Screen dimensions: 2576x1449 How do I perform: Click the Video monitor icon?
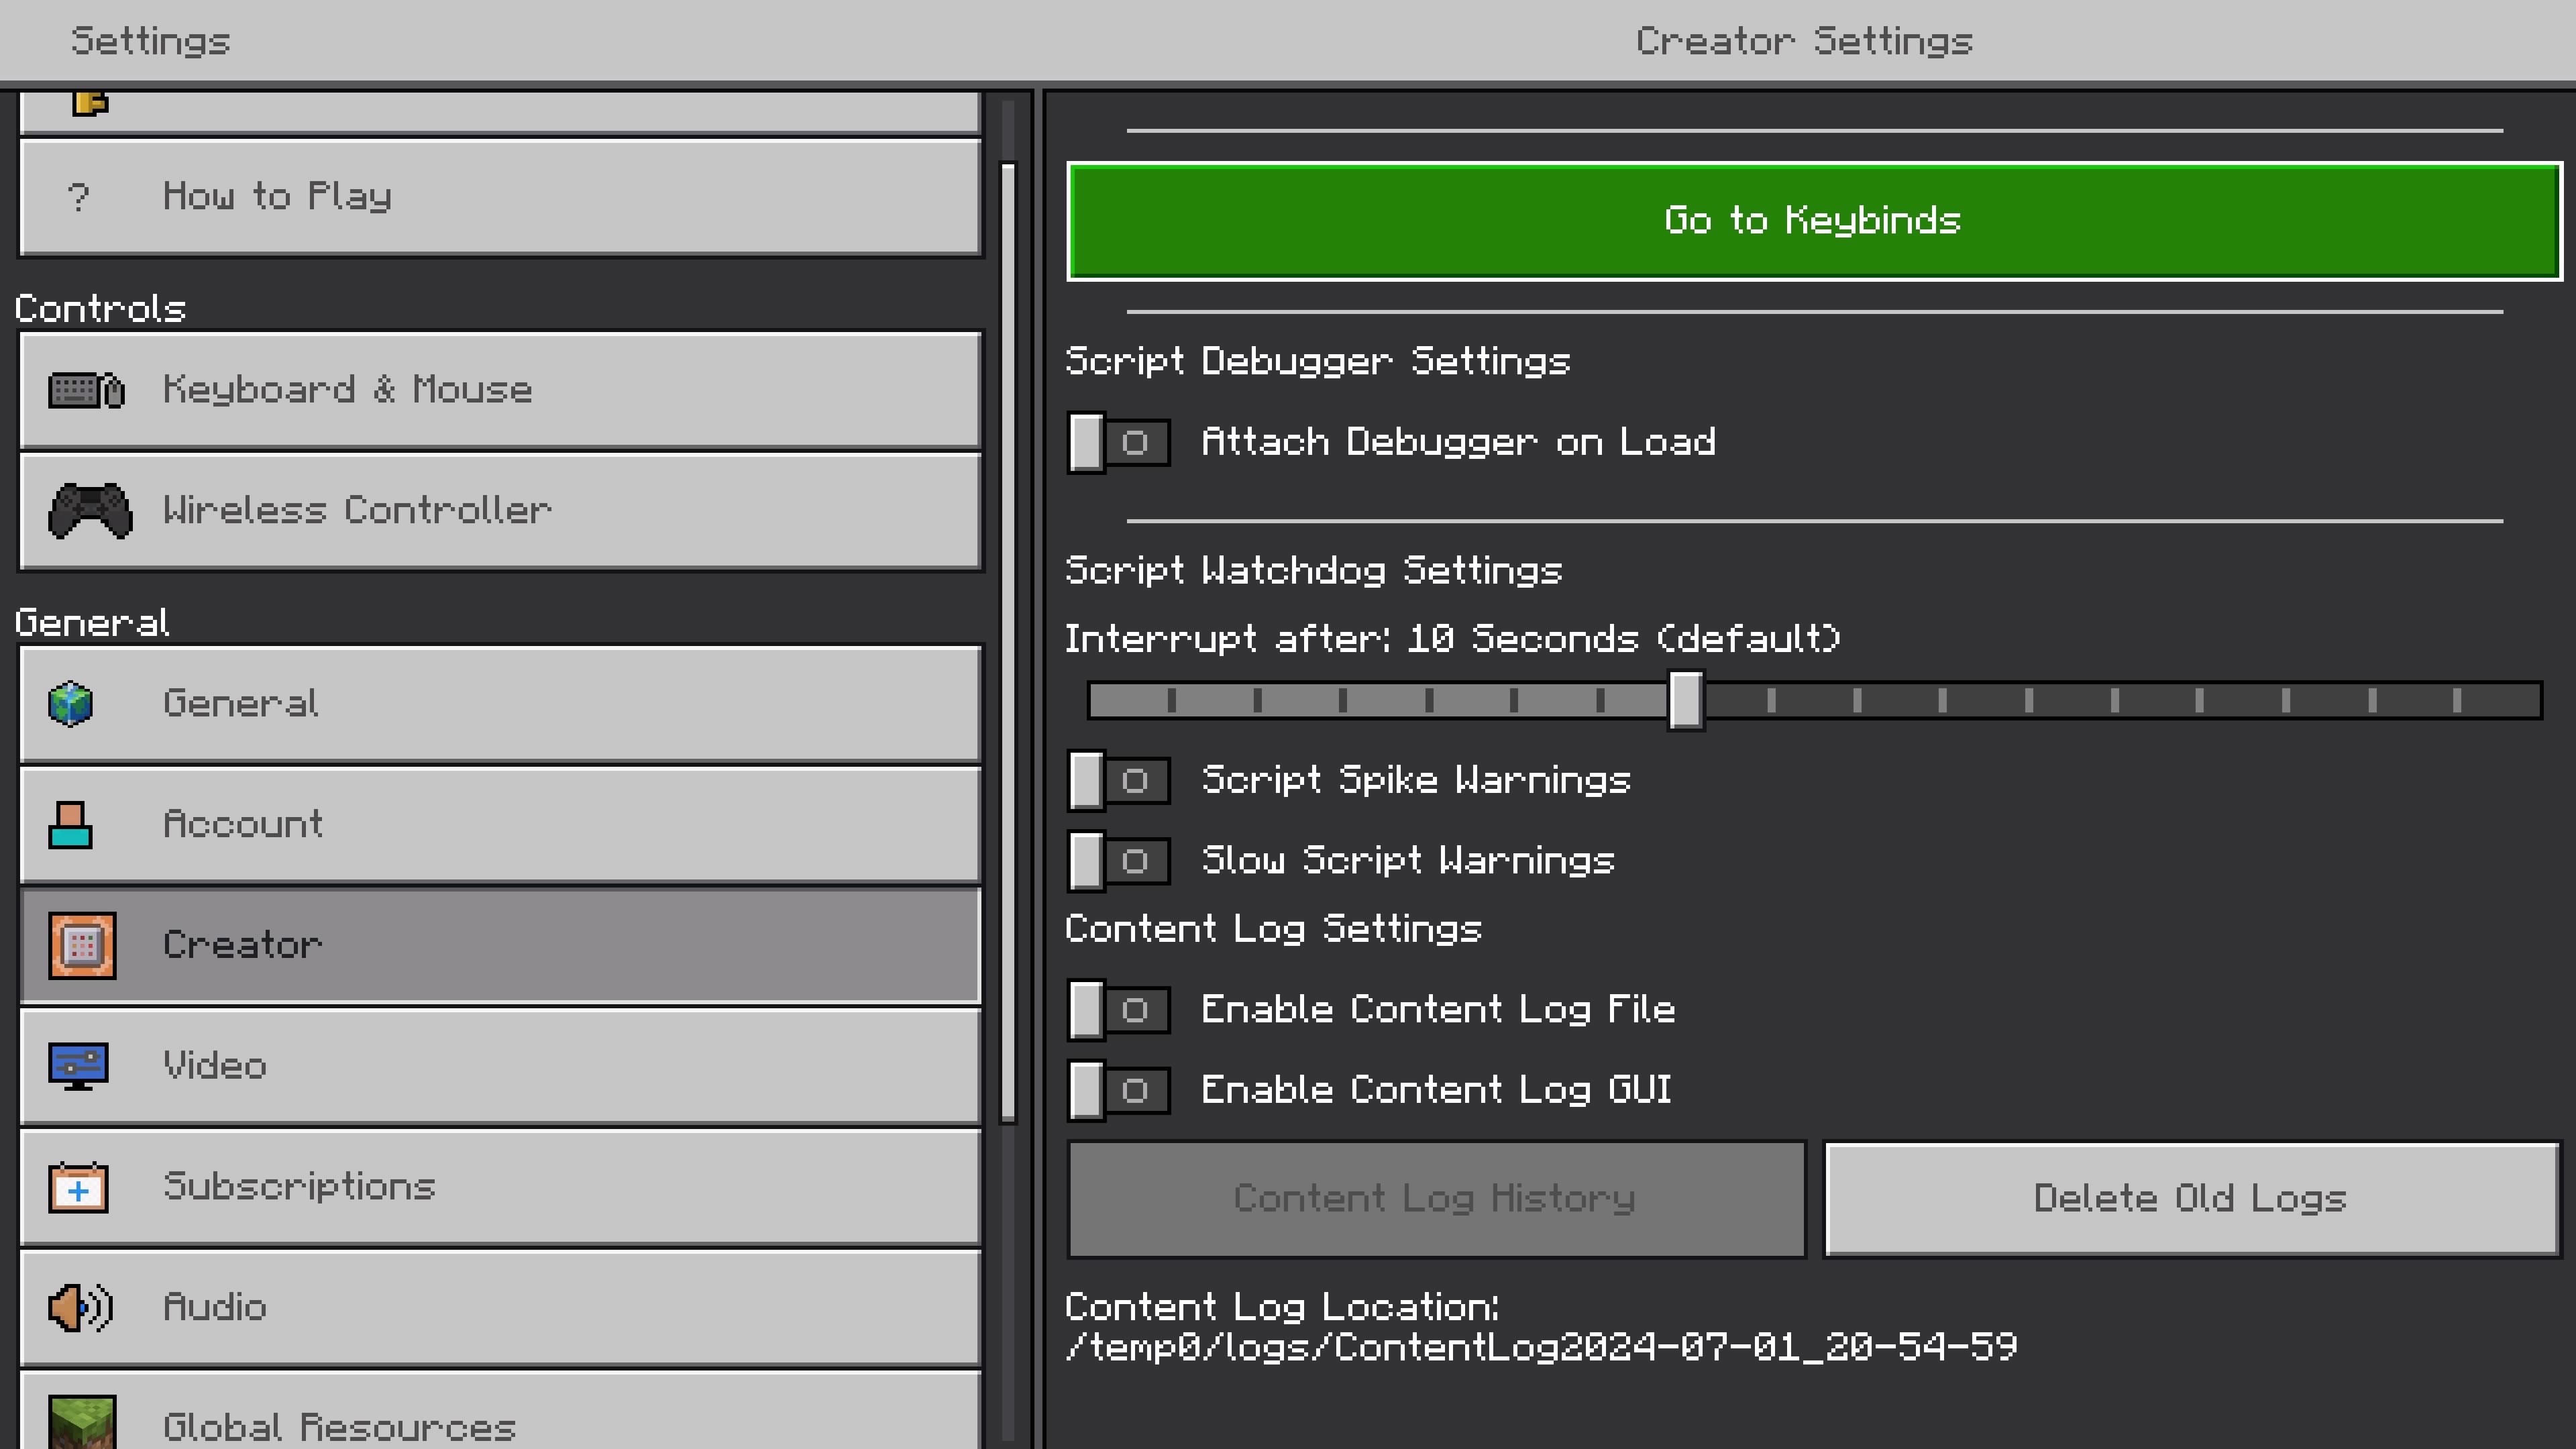tap(78, 1066)
